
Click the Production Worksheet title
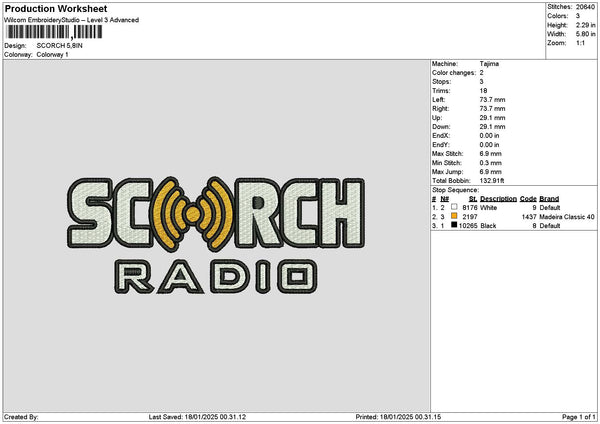(56, 8)
